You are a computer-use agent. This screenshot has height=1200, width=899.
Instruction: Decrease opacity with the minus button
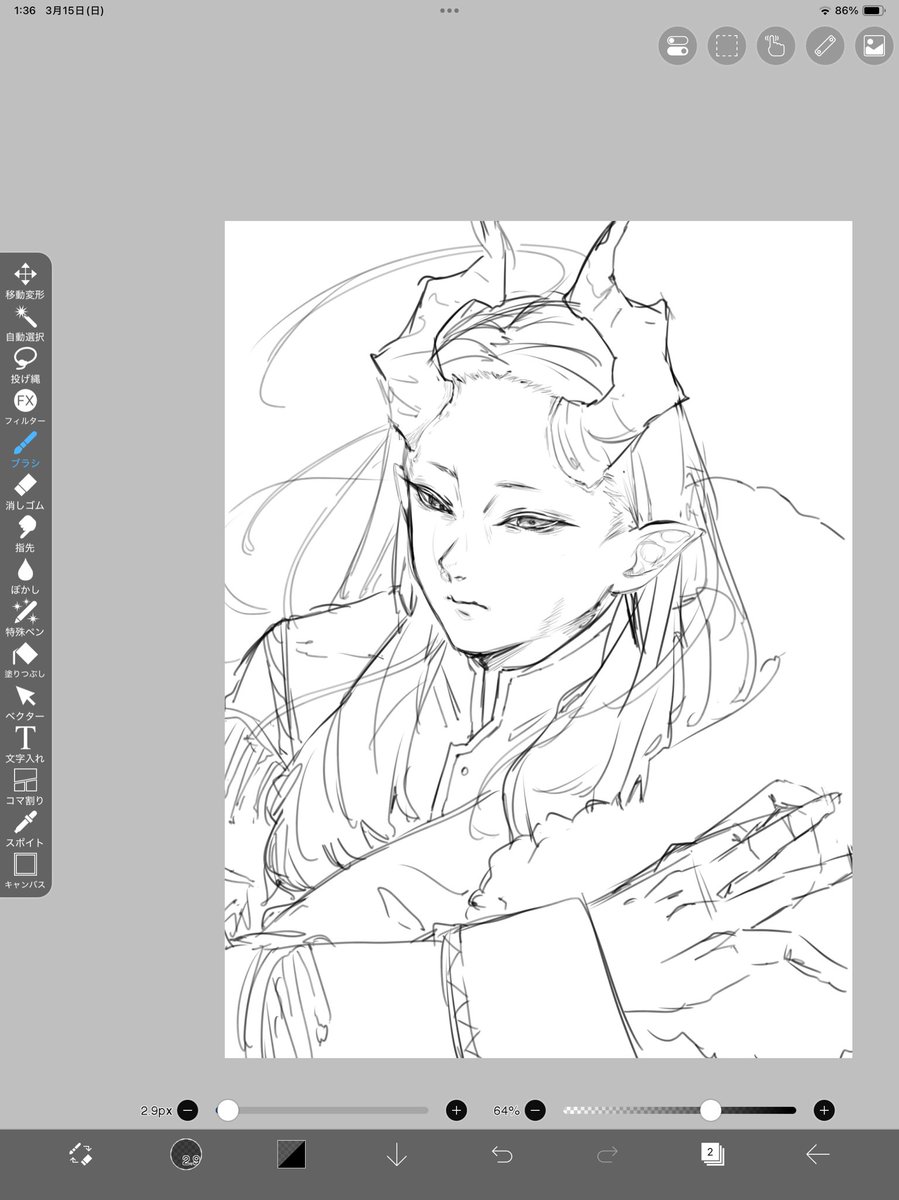pos(535,1110)
